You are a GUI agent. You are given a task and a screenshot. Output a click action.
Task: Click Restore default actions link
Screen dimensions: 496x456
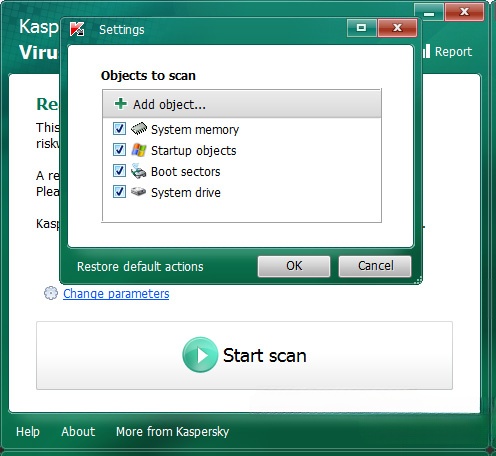tap(140, 267)
